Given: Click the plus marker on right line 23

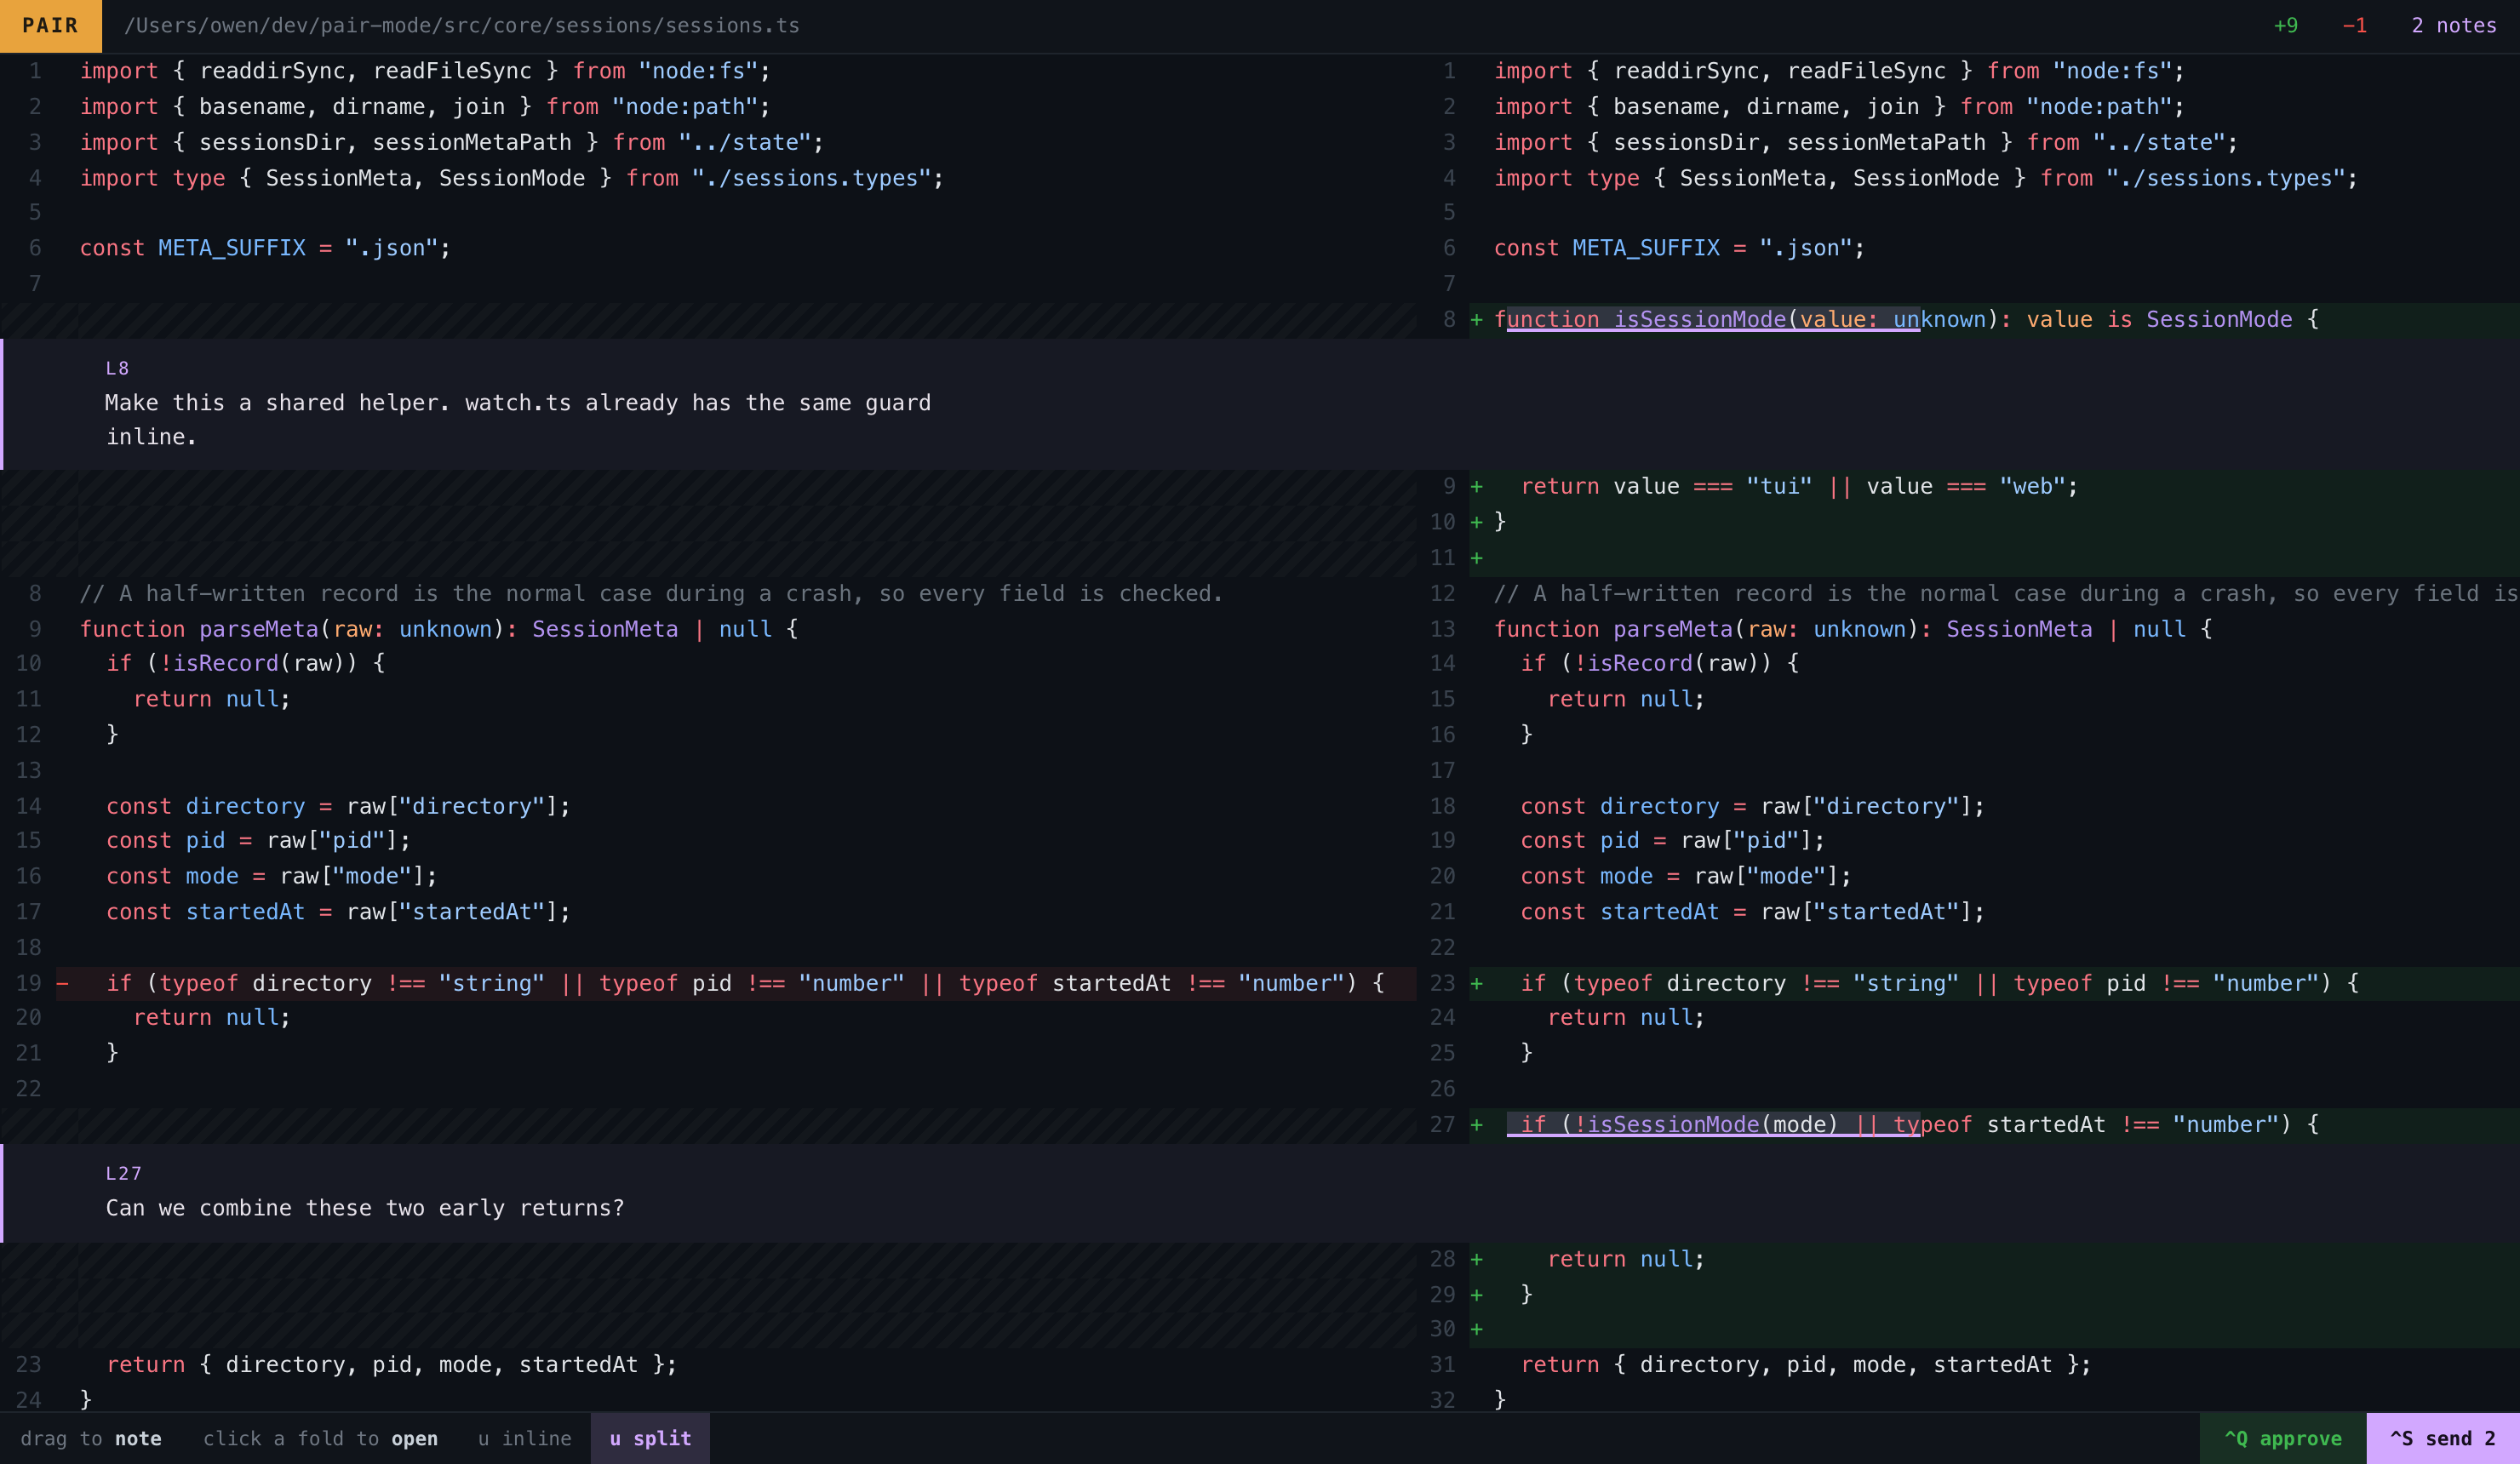Looking at the screenshot, I should tap(1477, 984).
